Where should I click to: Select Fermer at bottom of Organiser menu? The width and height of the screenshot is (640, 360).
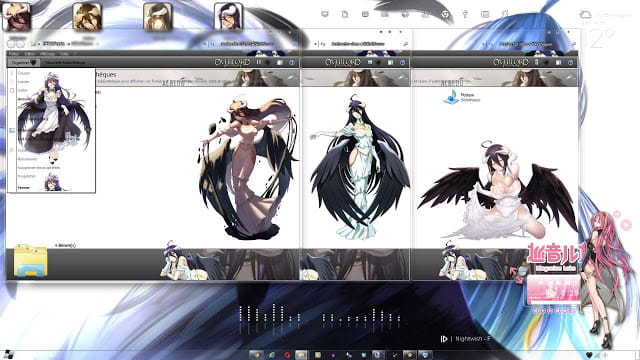(x=24, y=187)
